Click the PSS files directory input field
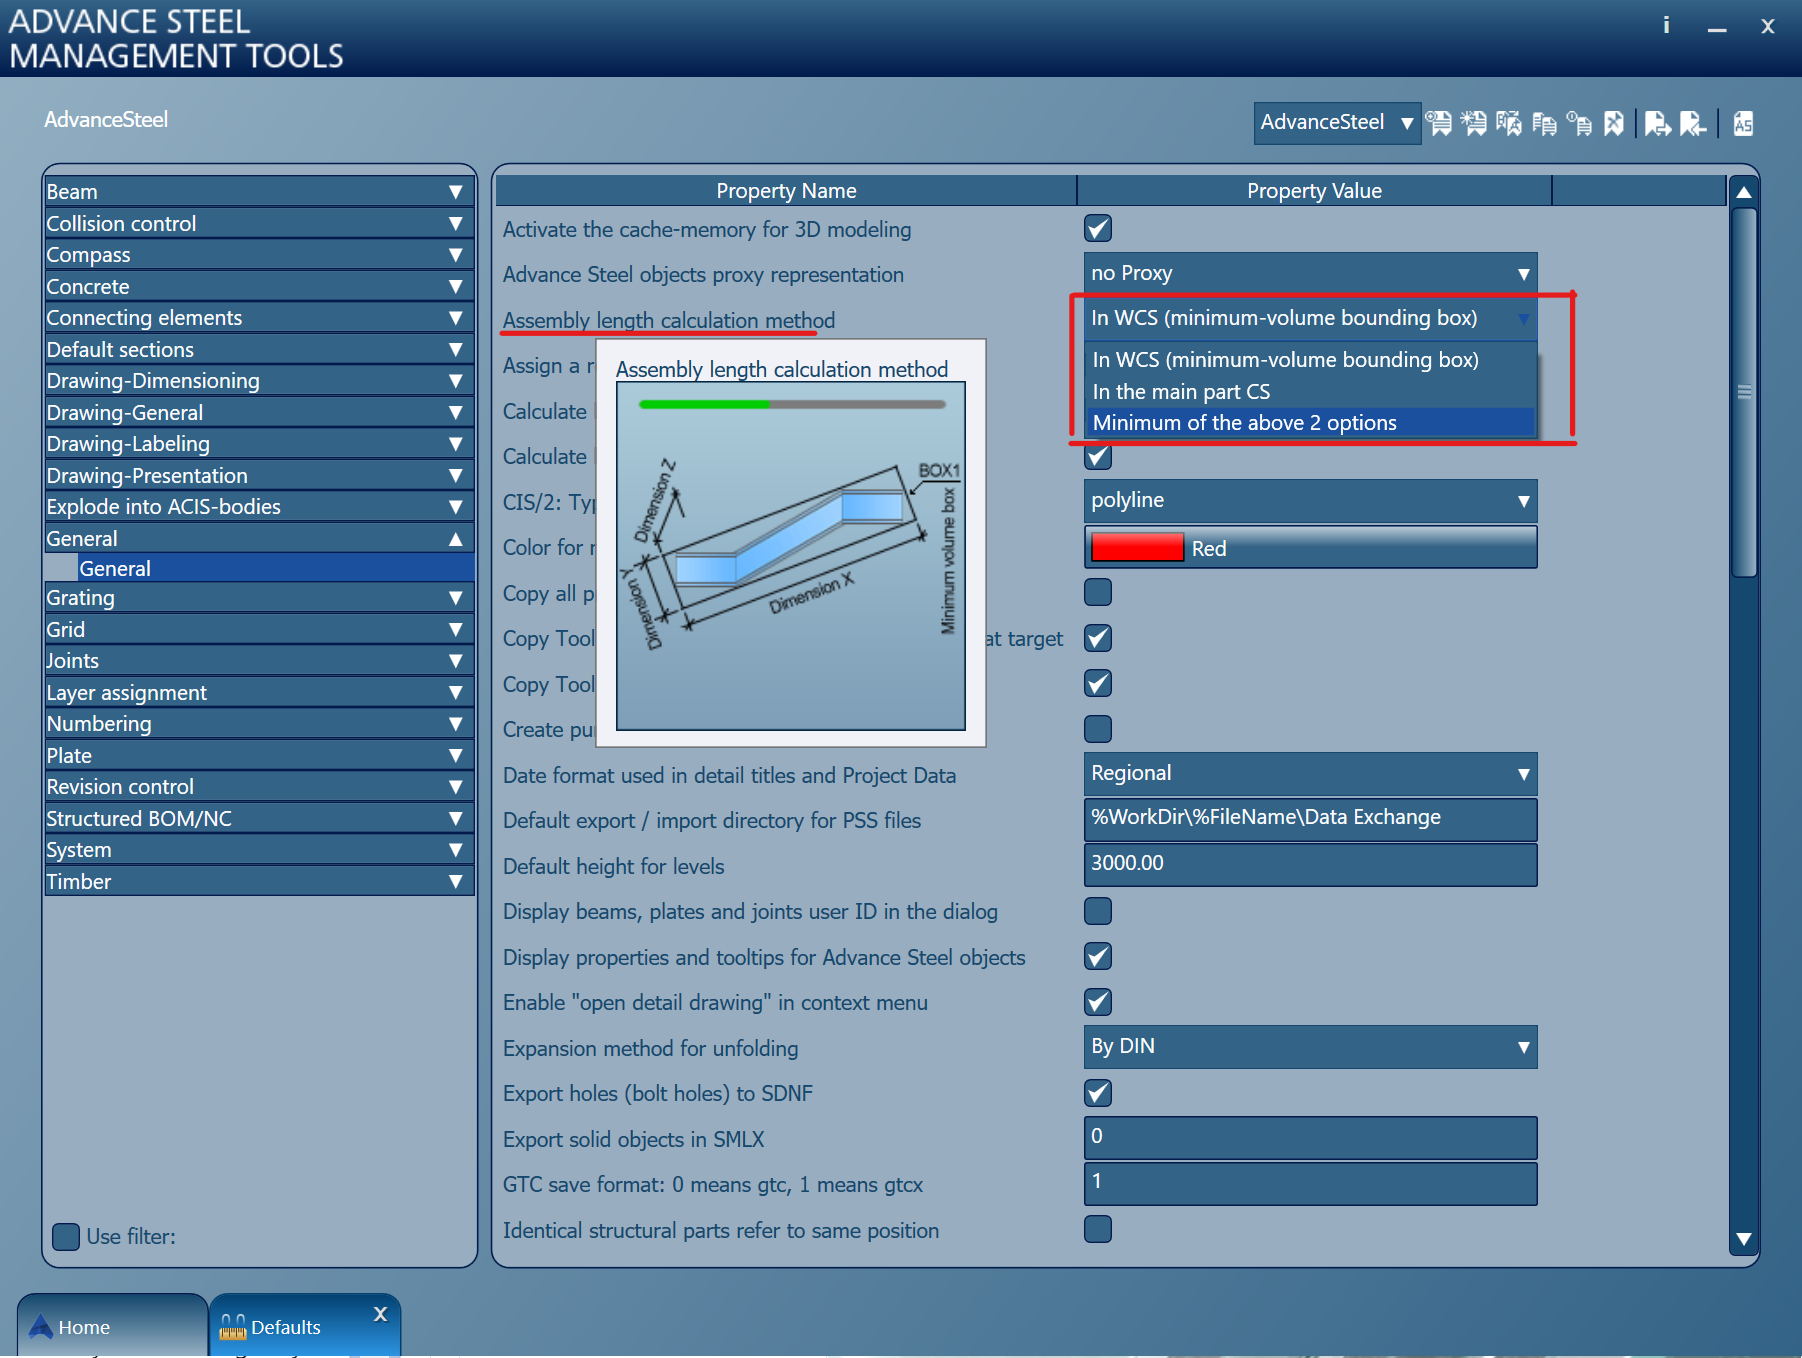The width and height of the screenshot is (1802, 1358). coord(1310,819)
